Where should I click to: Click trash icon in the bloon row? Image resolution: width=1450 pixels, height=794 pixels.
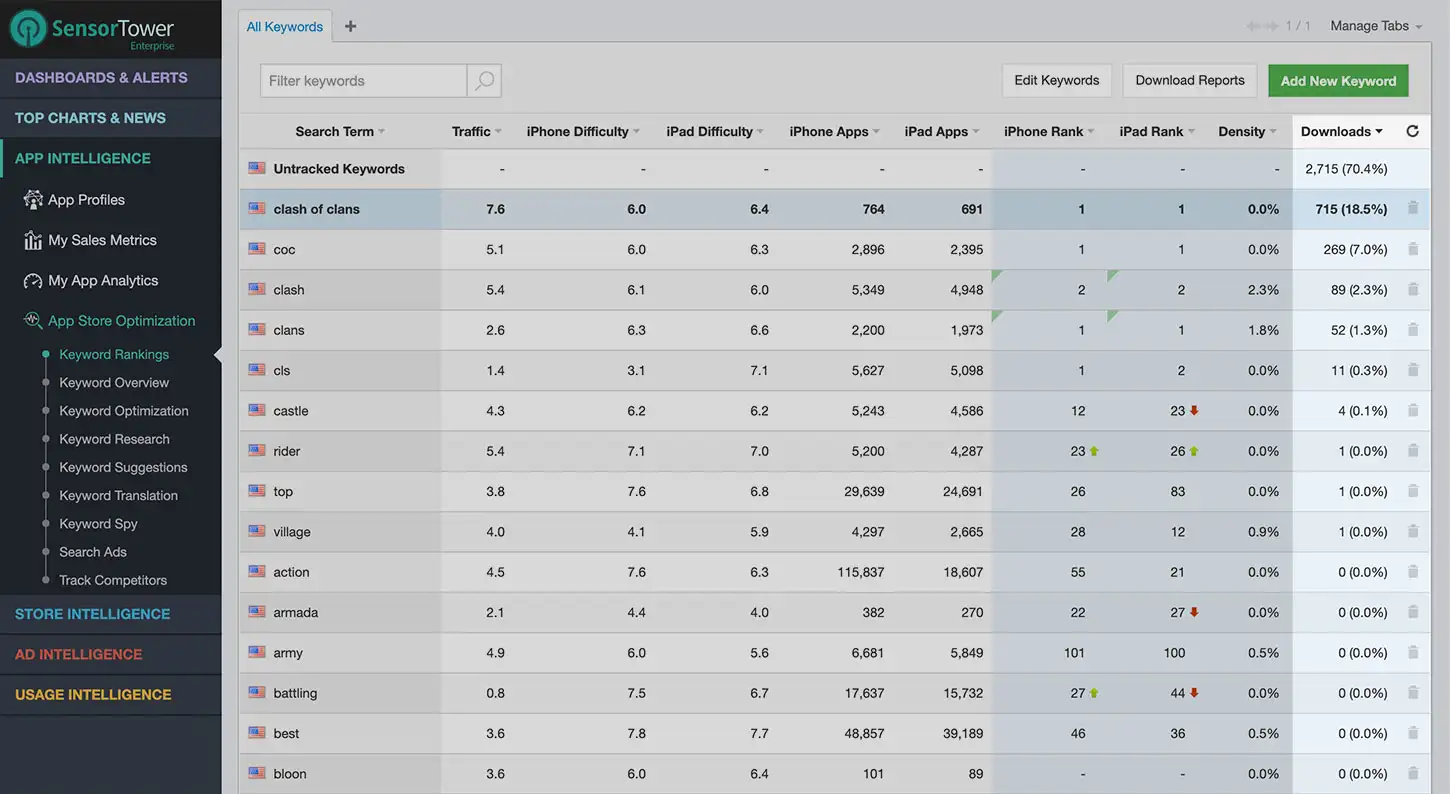[x=1413, y=773]
